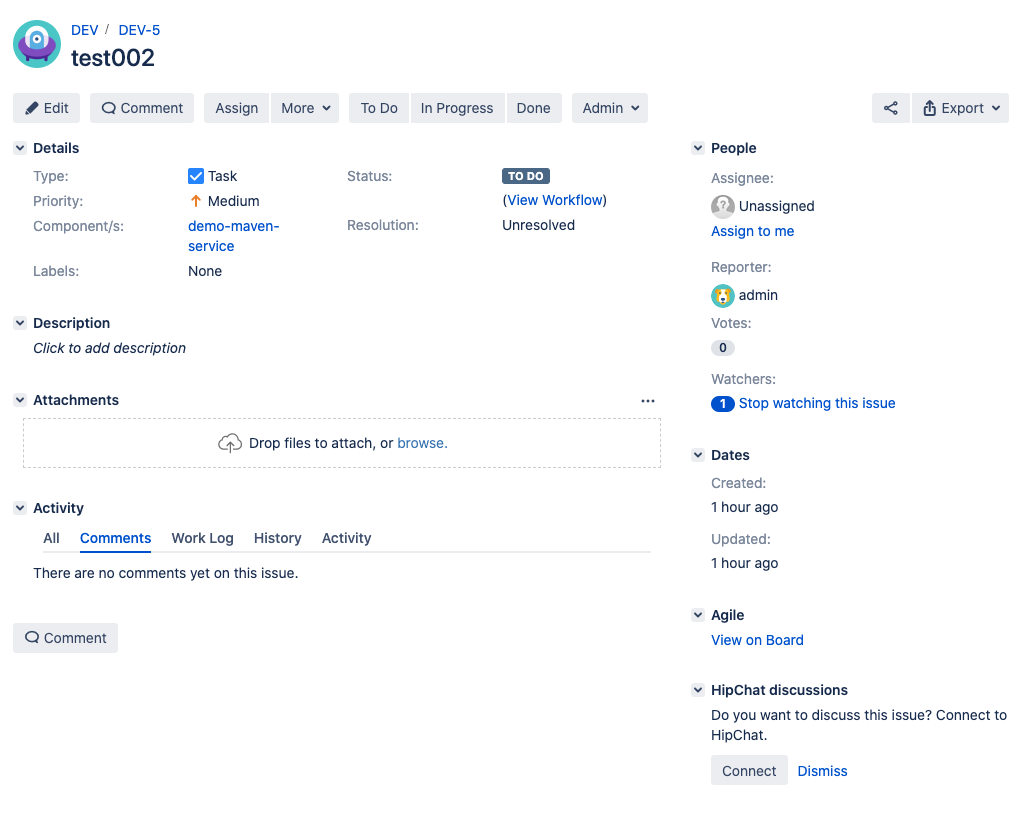Click to add description text
This screenshot has height=814, width=1023.
[109, 348]
